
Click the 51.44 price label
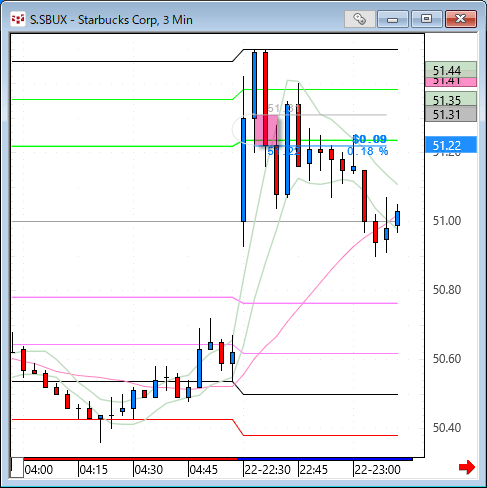pyautogui.click(x=451, y=70)
